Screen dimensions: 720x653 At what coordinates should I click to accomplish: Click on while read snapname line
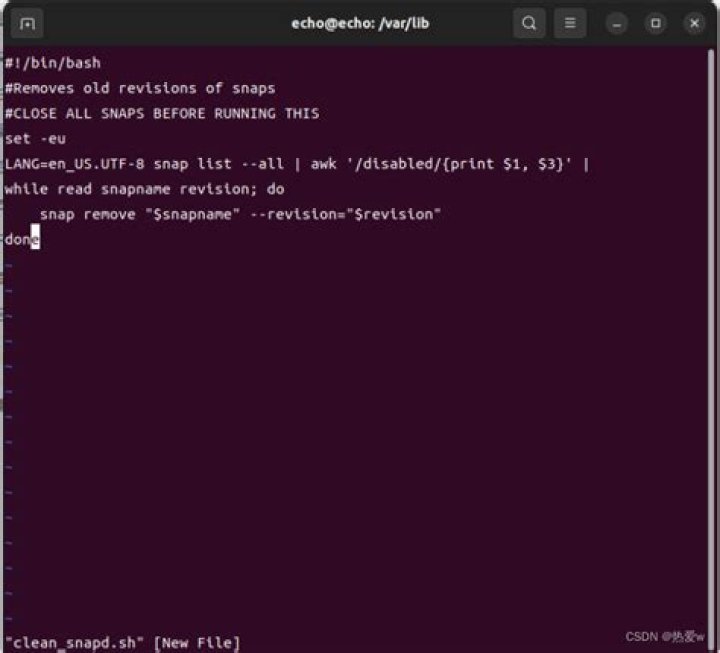(145, 189)
